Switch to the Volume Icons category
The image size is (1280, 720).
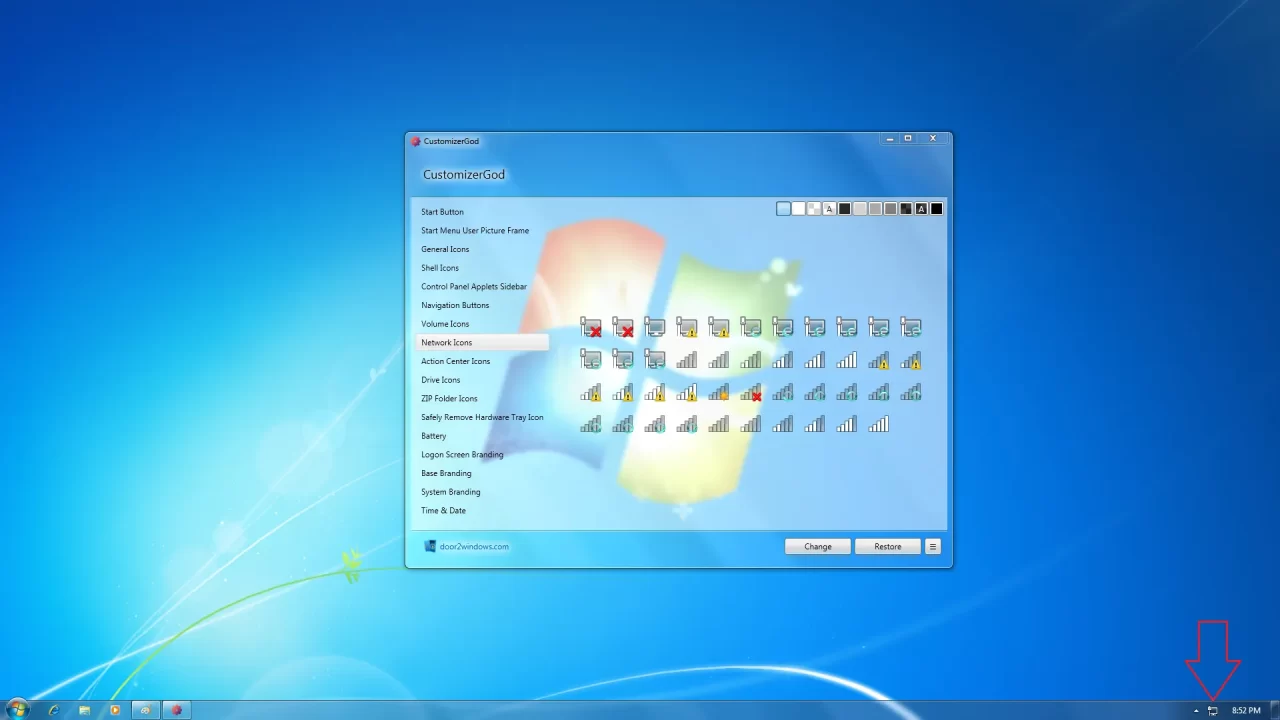pos(445,323)
